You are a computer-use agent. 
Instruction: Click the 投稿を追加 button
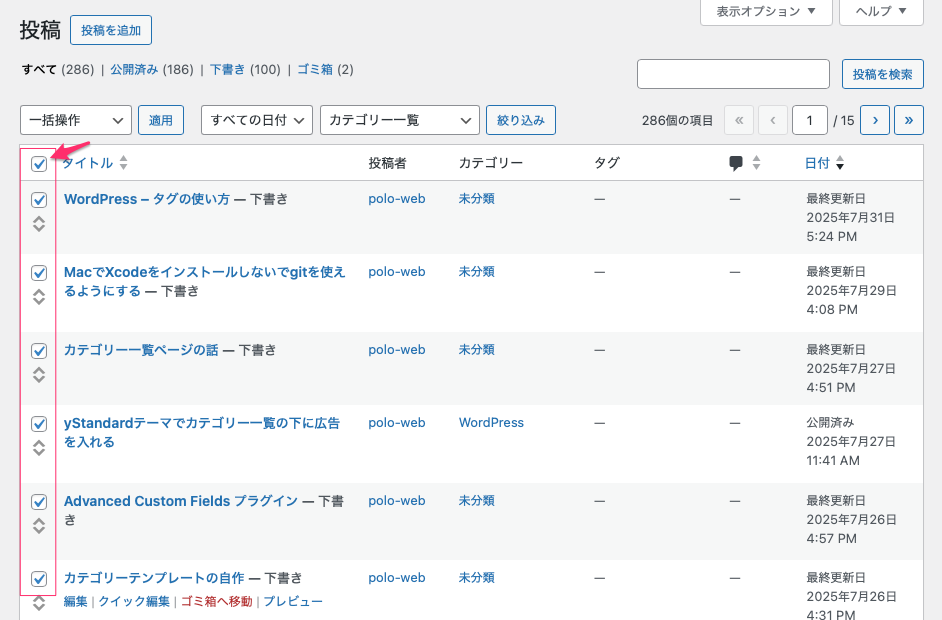coord(111,30)
